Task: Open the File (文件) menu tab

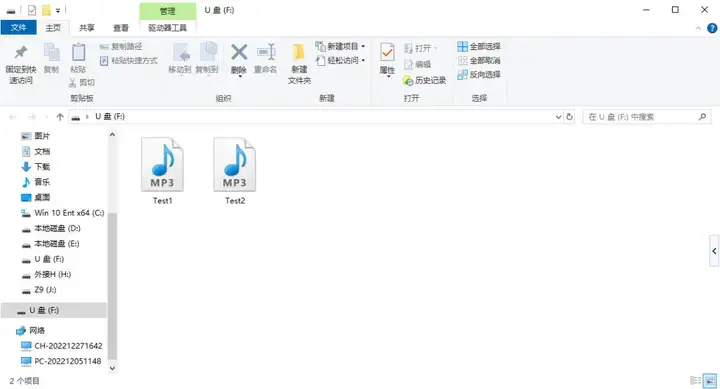Action: (18, 28)
